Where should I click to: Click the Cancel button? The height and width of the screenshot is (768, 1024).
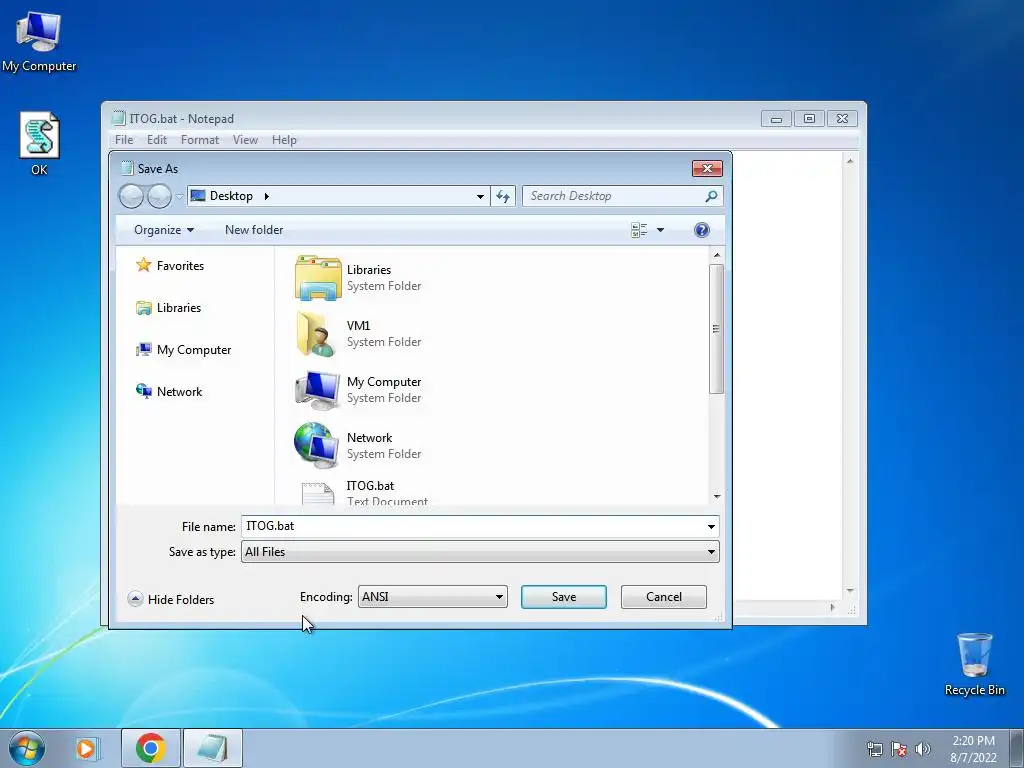[x=664, y=597]
